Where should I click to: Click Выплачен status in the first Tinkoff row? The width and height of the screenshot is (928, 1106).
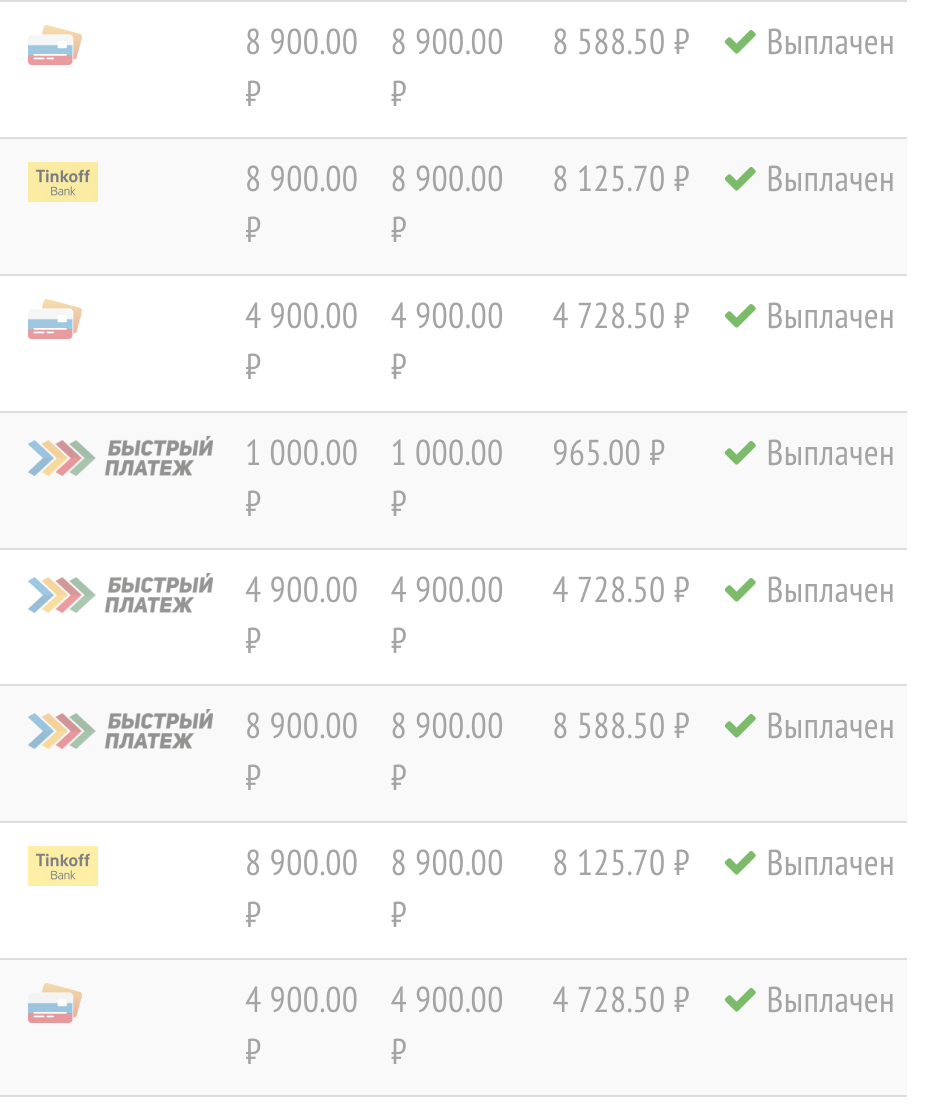[x=830, y=180]
